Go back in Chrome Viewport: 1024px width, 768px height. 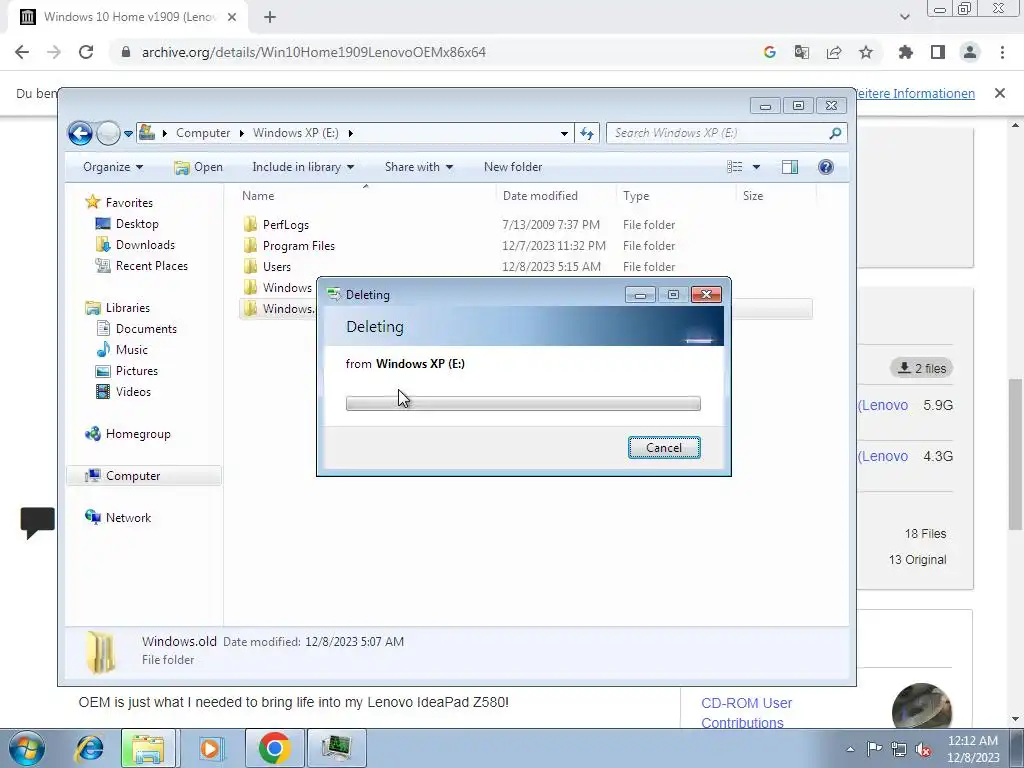pyautogui.click(x=22, y=52)
